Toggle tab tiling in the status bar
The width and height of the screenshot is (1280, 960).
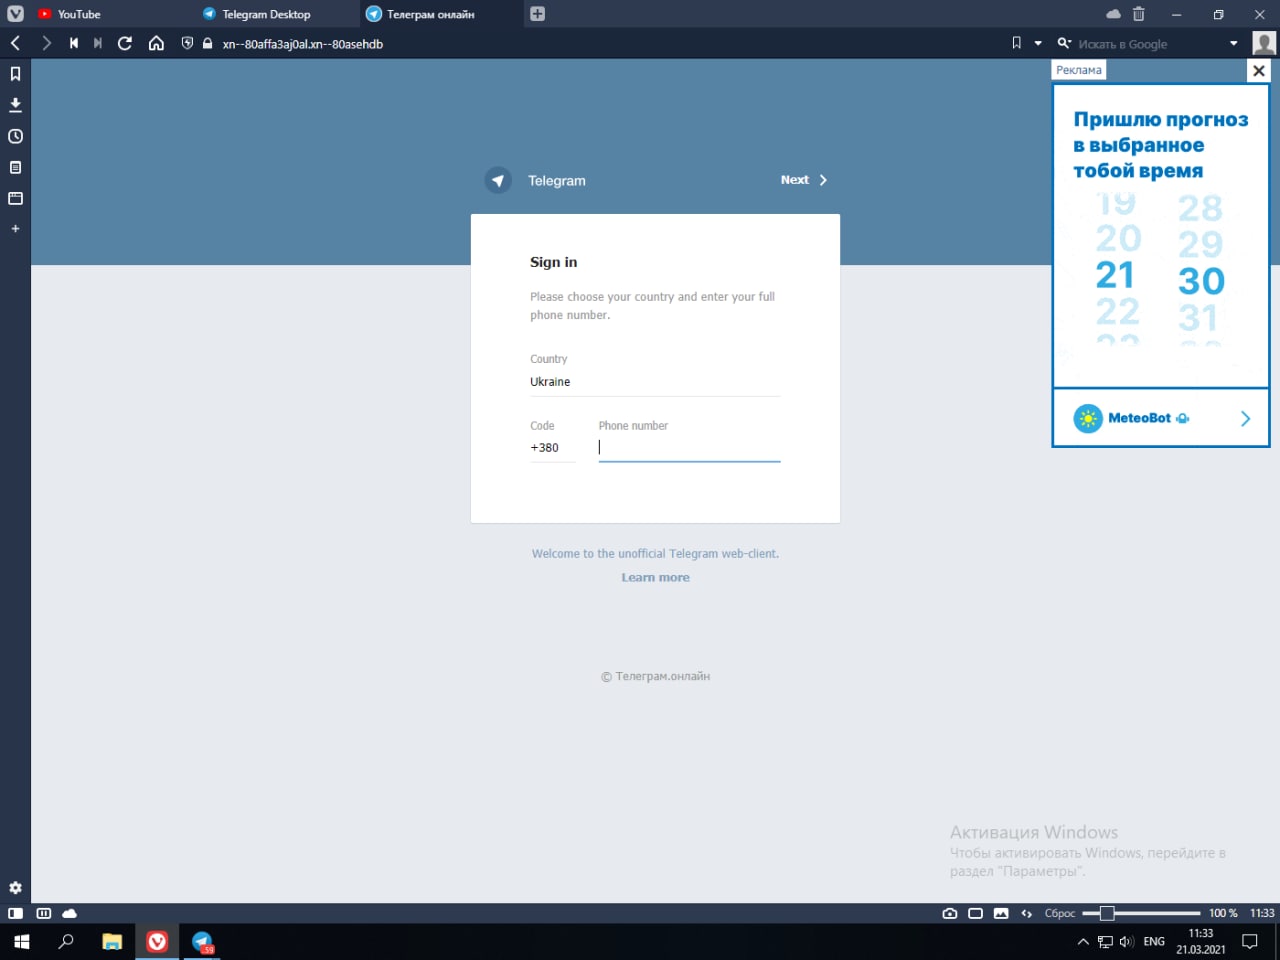tap(43, 913)
